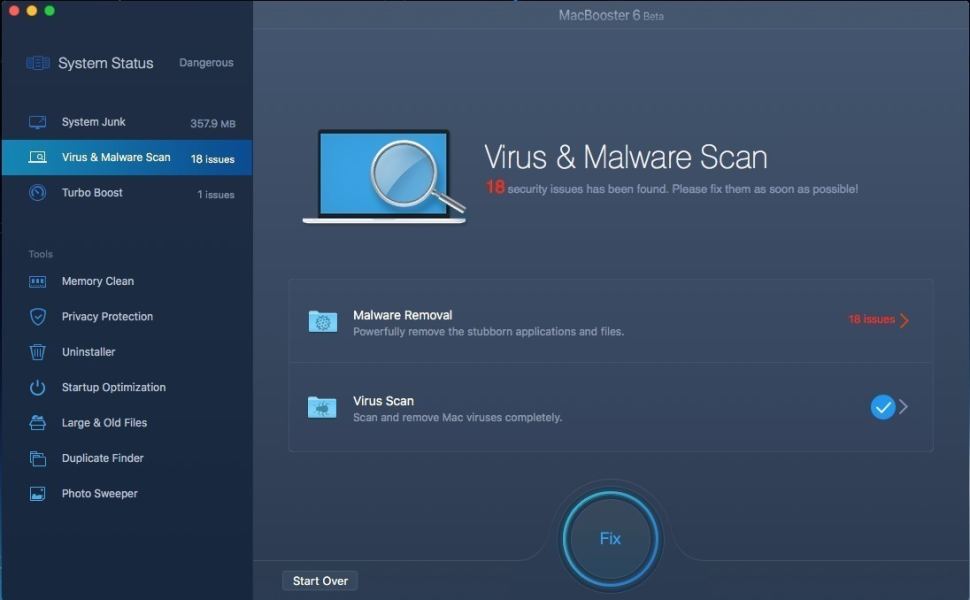Expand the Virus Scan row arrow

(x=903, y=407)
